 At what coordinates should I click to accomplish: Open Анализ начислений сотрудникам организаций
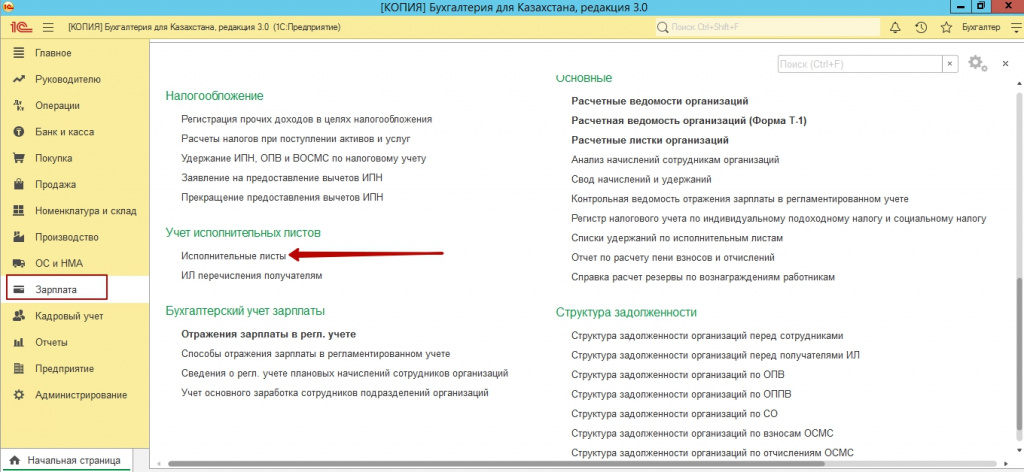pyautogui.click(x=675, y=159)
